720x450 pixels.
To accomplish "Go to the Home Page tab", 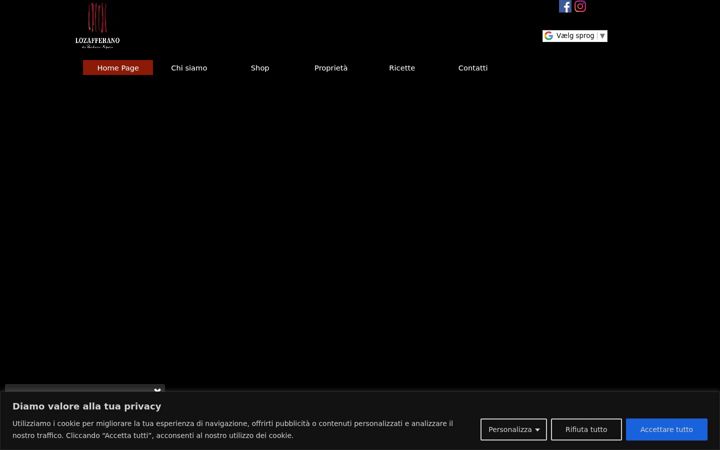I will coord(118,68).
